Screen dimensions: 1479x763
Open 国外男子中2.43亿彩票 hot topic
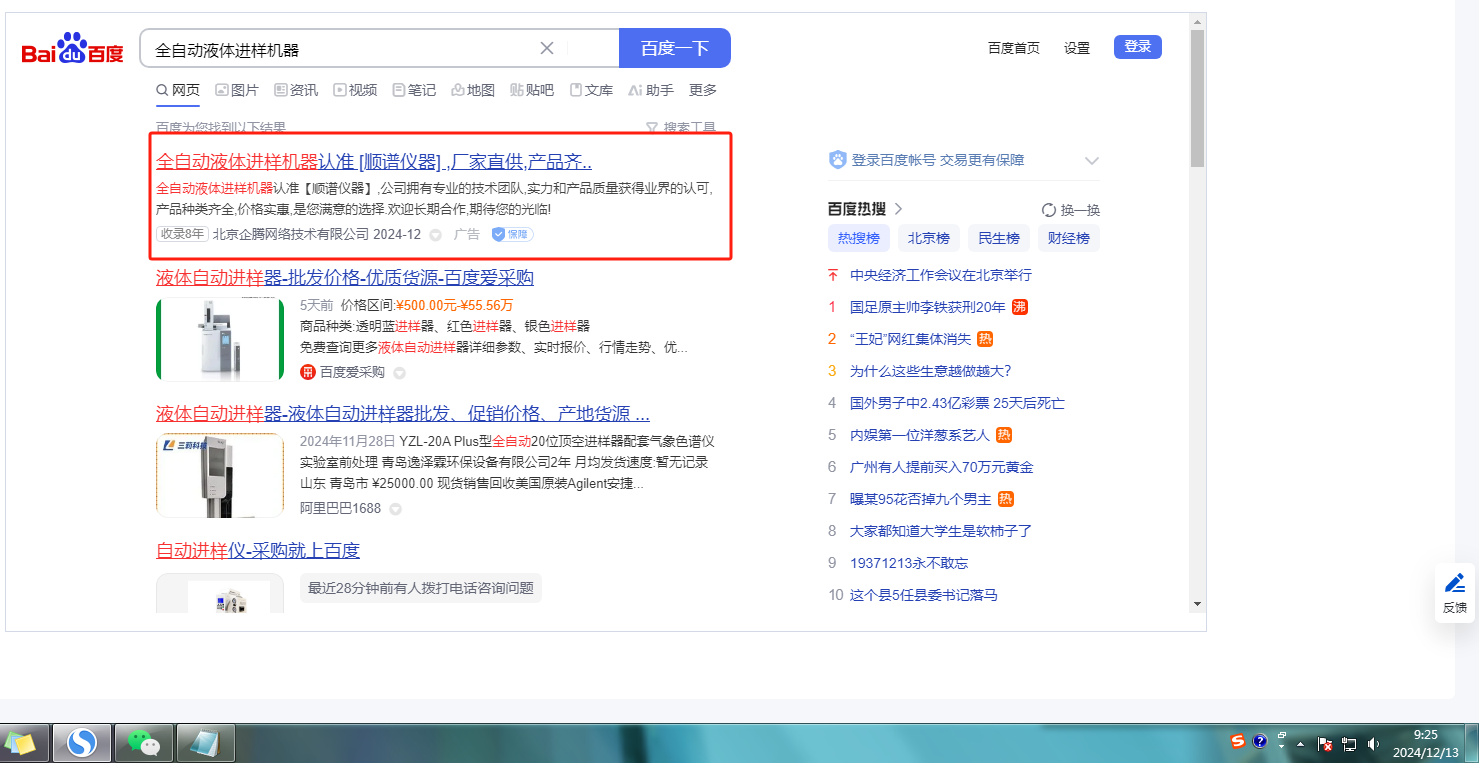[957, 403]
